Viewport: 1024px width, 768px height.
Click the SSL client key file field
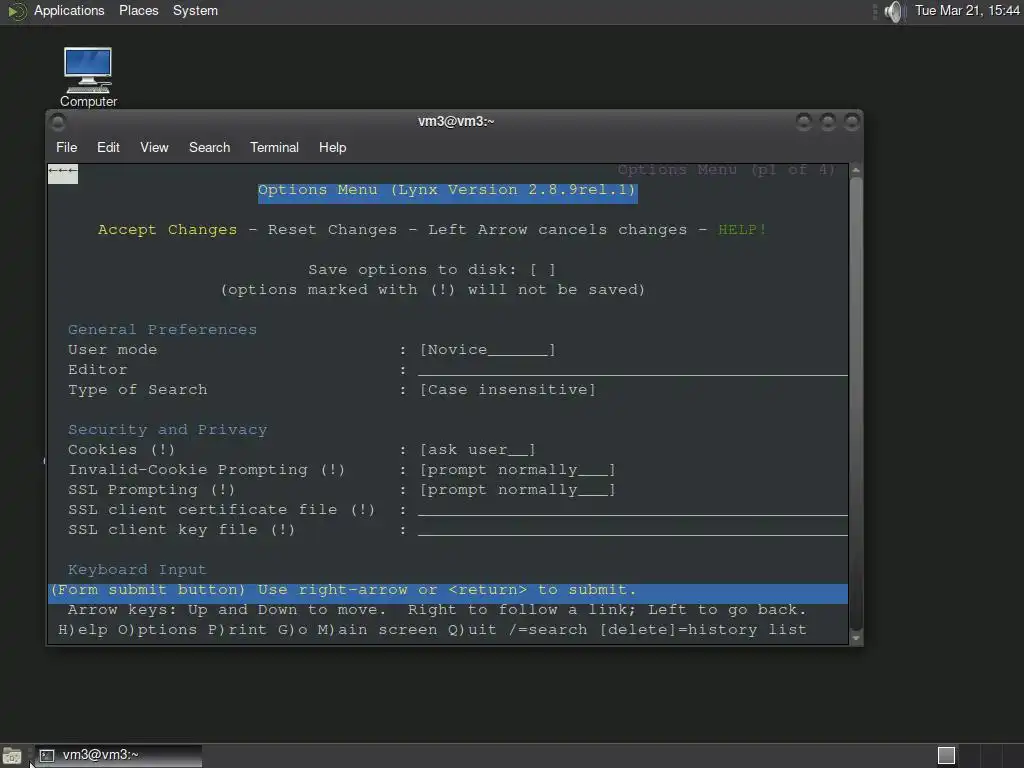633,530
